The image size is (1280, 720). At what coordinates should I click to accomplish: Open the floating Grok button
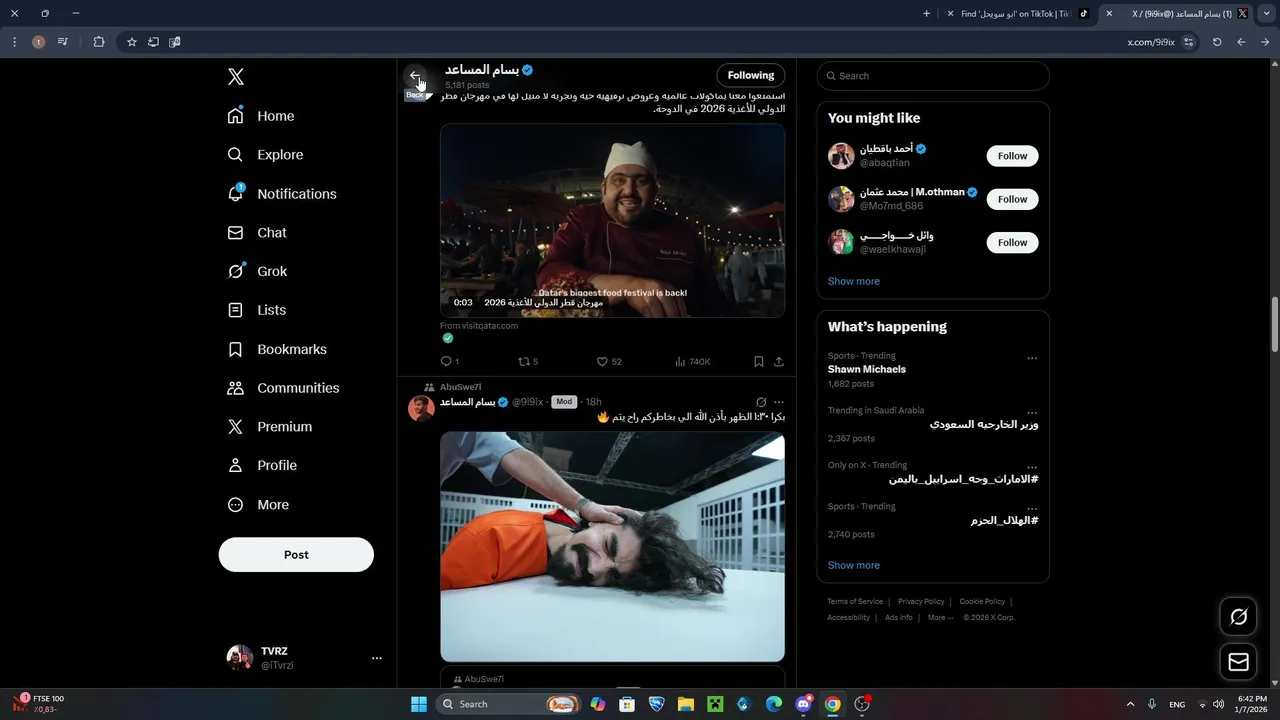pyautogui.click(x=1238, y=617)
